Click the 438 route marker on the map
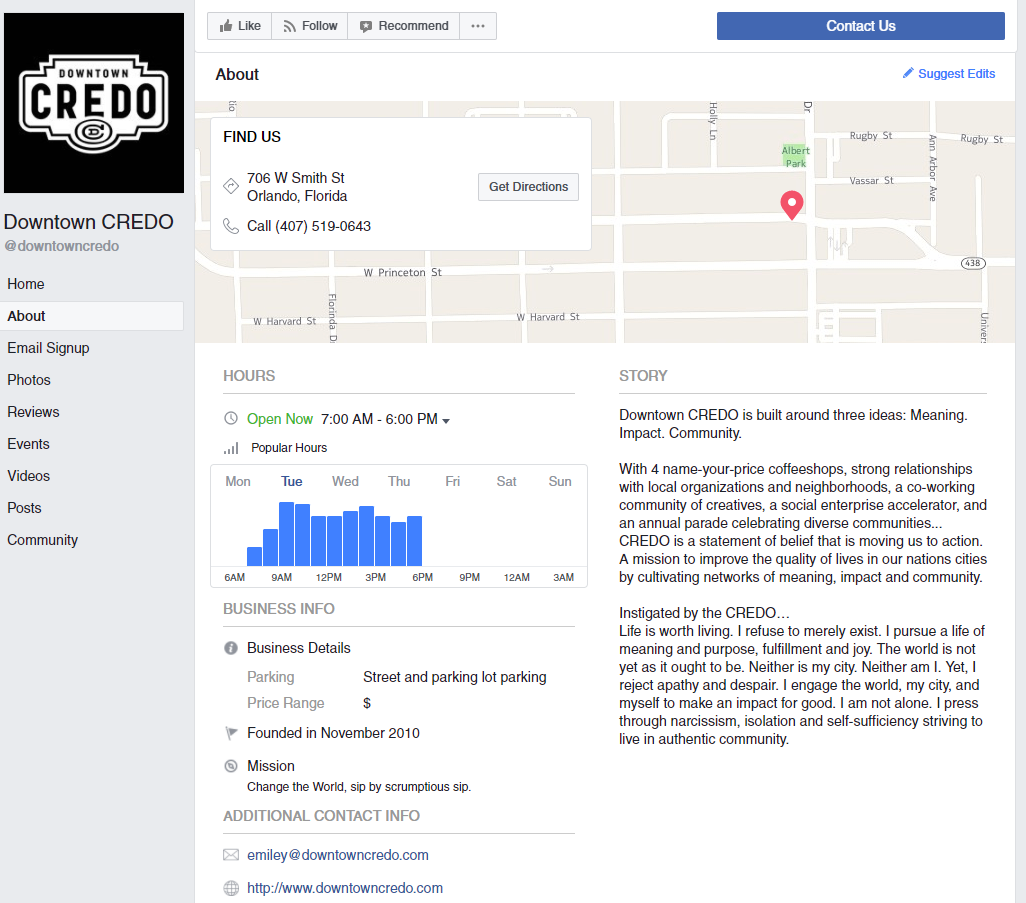Screen dimensions: 1026x903 (973, 263)
